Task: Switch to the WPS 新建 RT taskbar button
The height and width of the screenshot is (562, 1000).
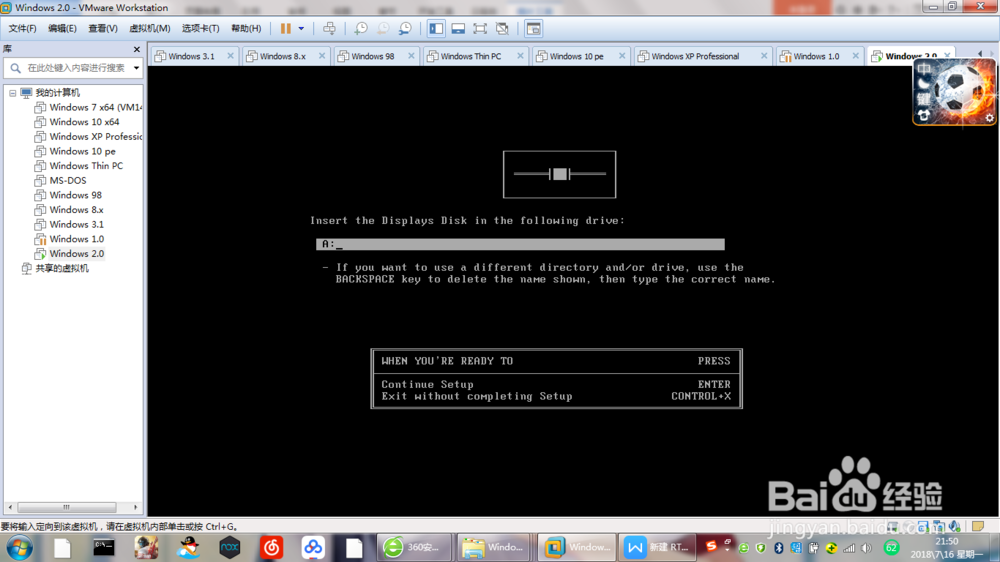Action: pos(657,547)
